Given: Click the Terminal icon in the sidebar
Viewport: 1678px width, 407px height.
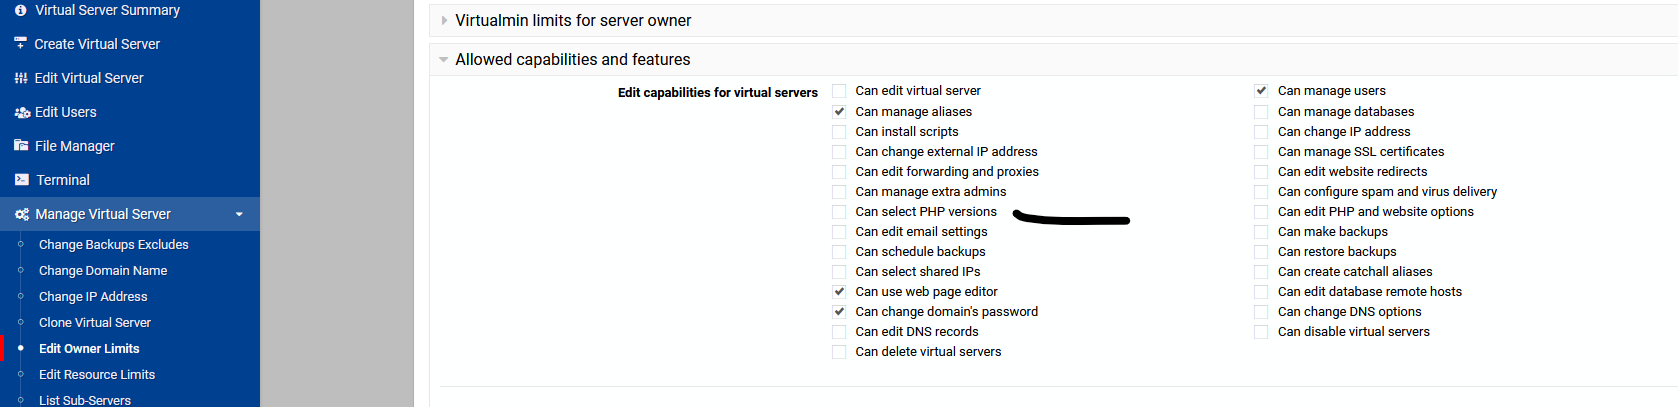Looking at the screenshot, I should tap(22, 180).
